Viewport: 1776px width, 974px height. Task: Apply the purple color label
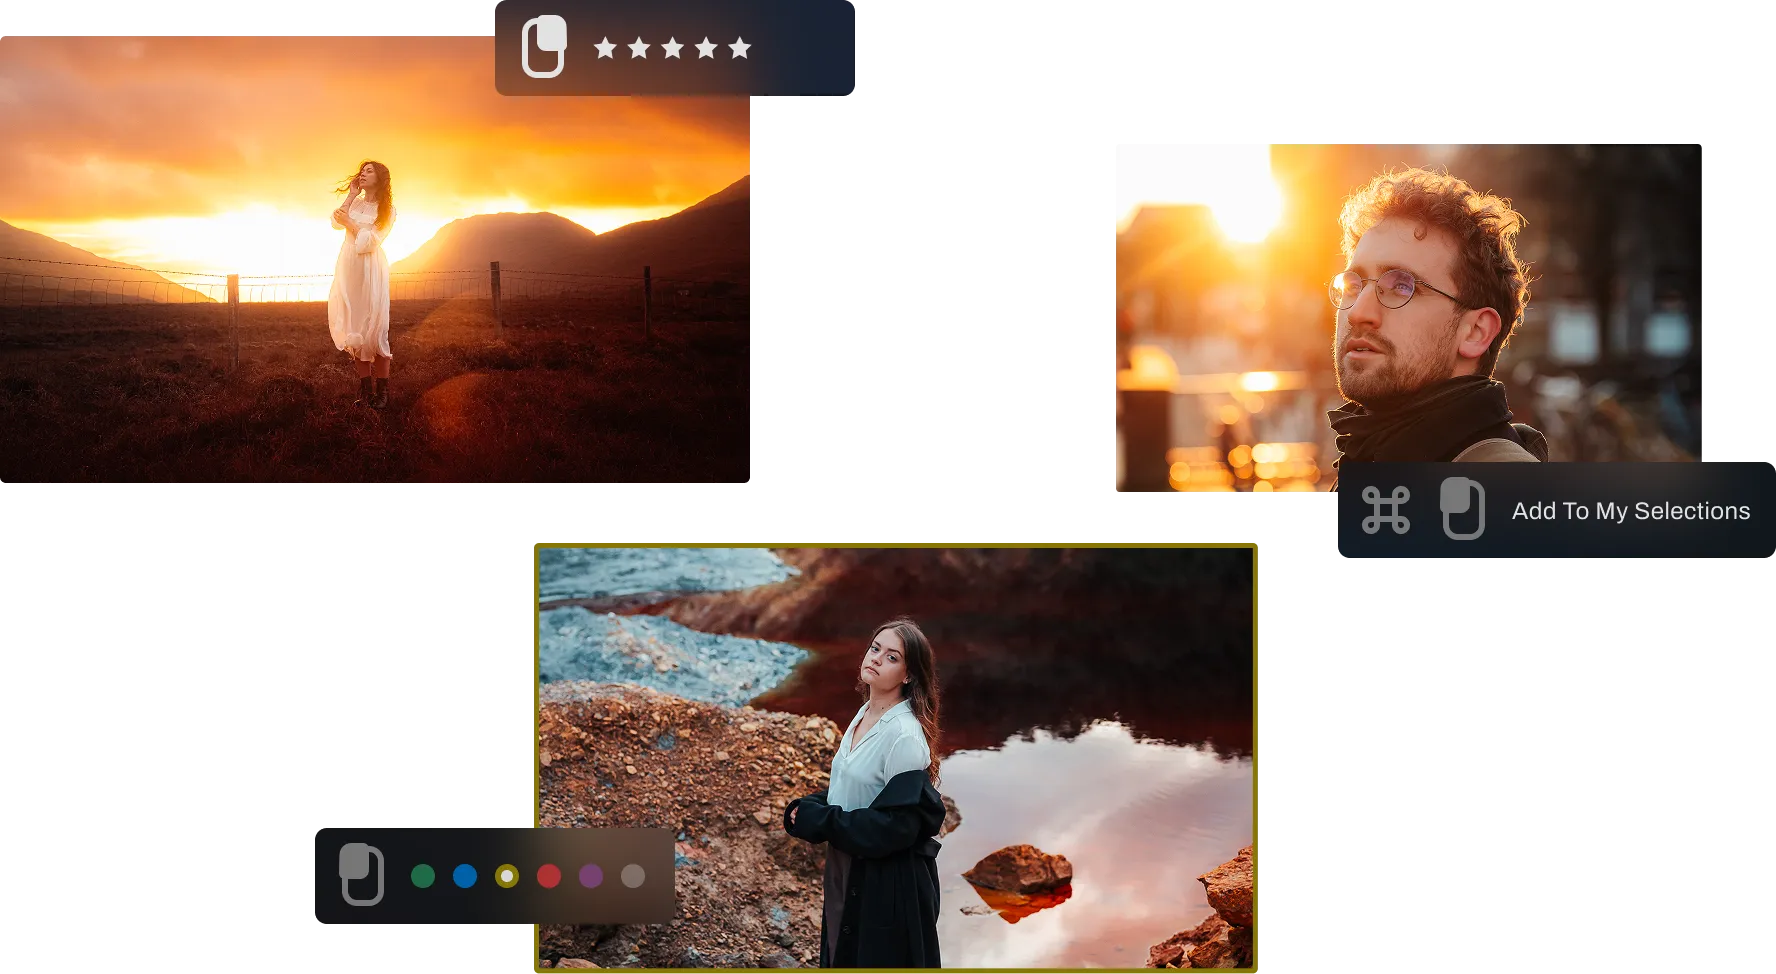click(591, 877)
